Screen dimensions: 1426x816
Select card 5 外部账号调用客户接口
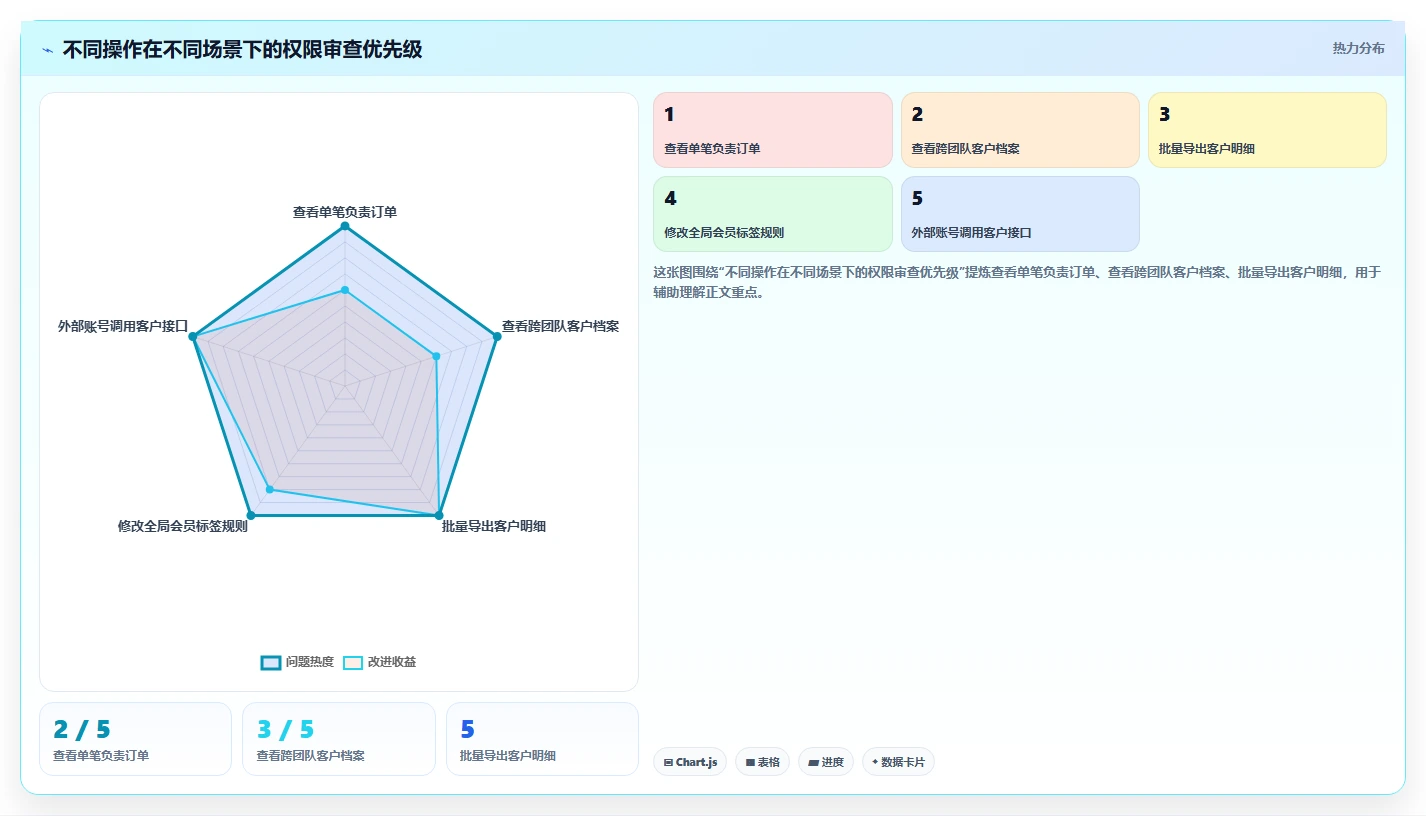tap(1020, 214)
